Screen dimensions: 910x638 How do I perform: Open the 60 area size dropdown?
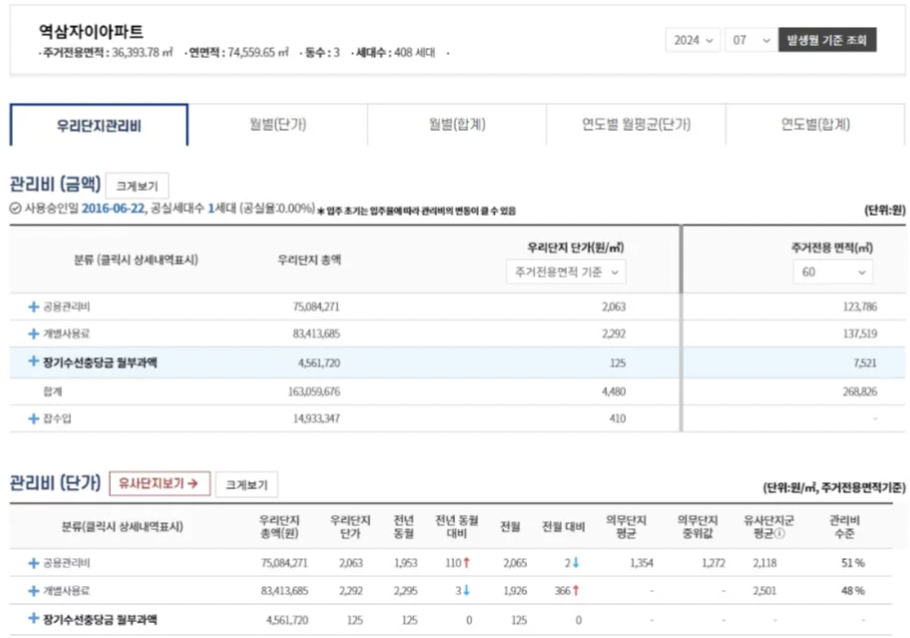coord(833,272)
